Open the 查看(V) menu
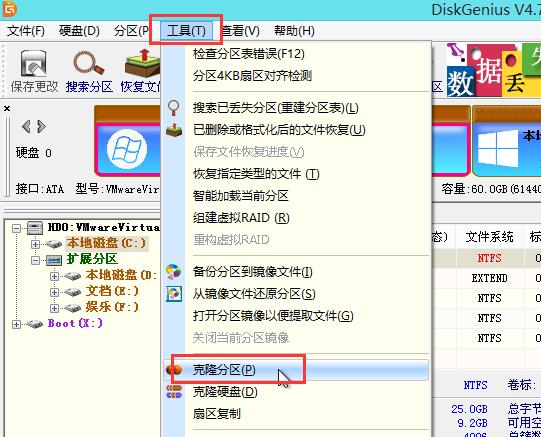 [240, 31]
